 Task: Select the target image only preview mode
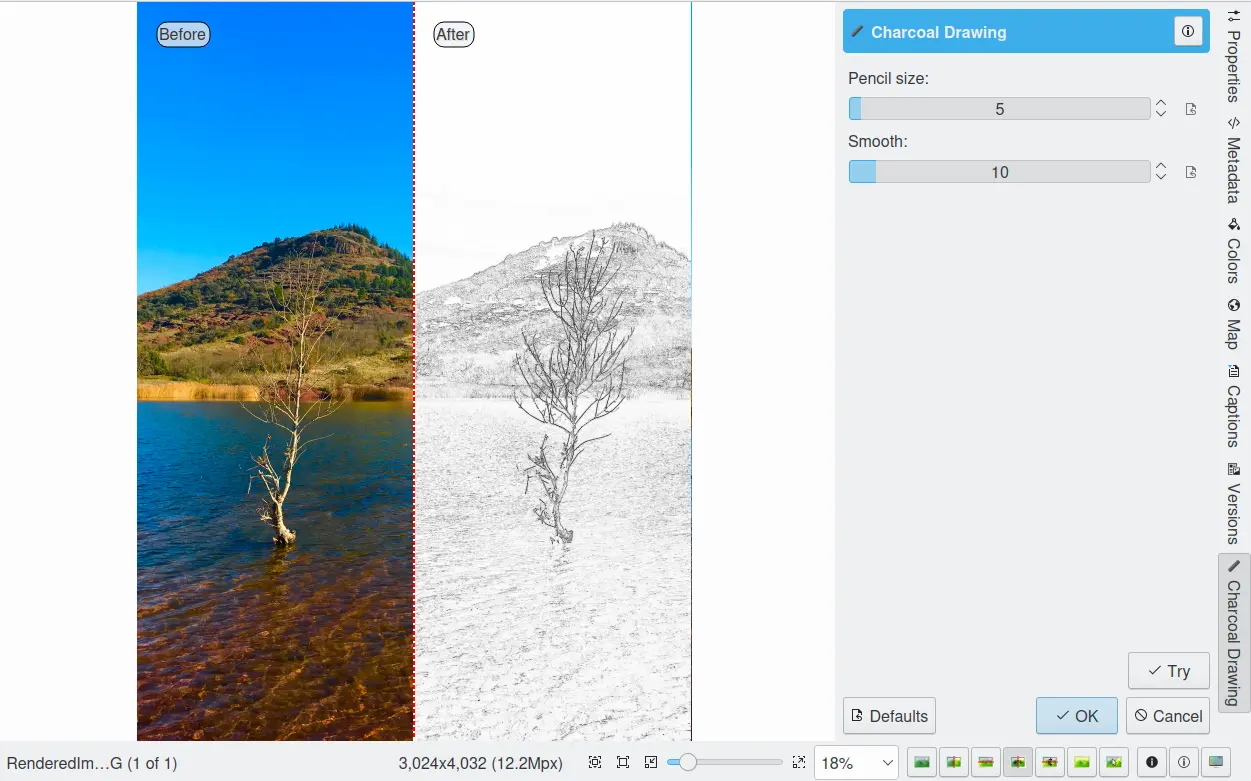point(1082,763)
